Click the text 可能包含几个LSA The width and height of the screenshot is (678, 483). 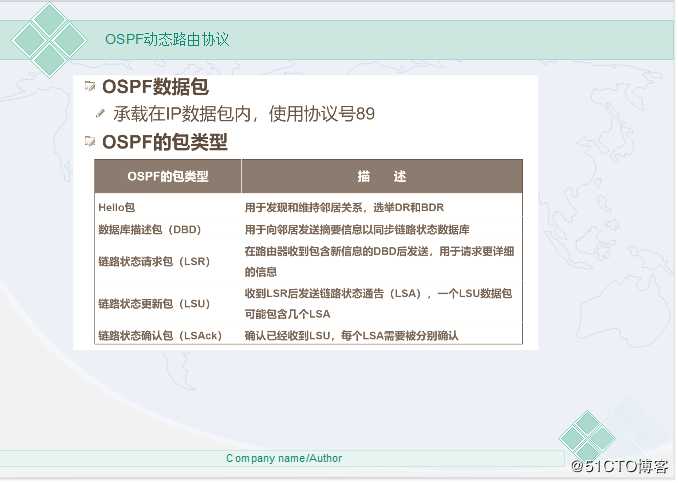pyautogui.click(x=288, y=314)
